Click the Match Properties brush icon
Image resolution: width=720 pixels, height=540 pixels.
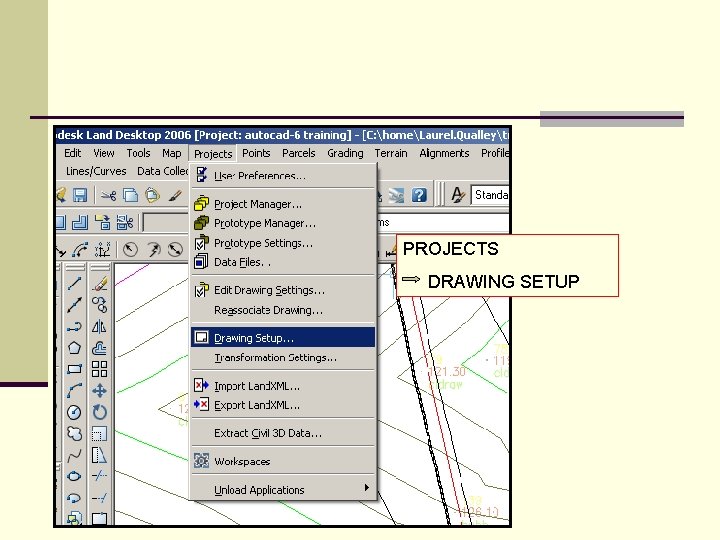(x=175, y=196)
